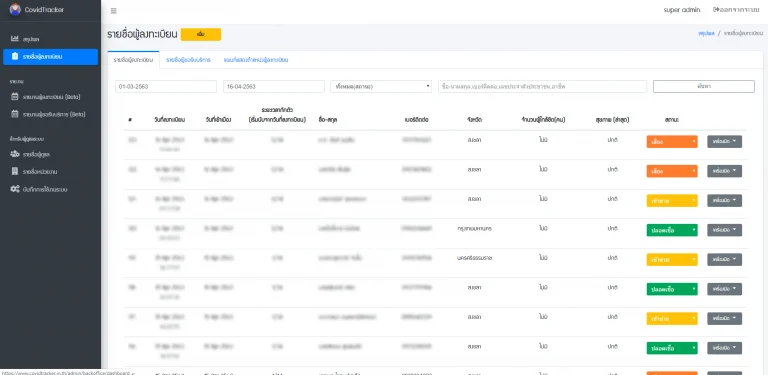The height and width of the screenshot is (375, 768).
Task: Click the logout link at top right
Action: click(x=736, y=10)
